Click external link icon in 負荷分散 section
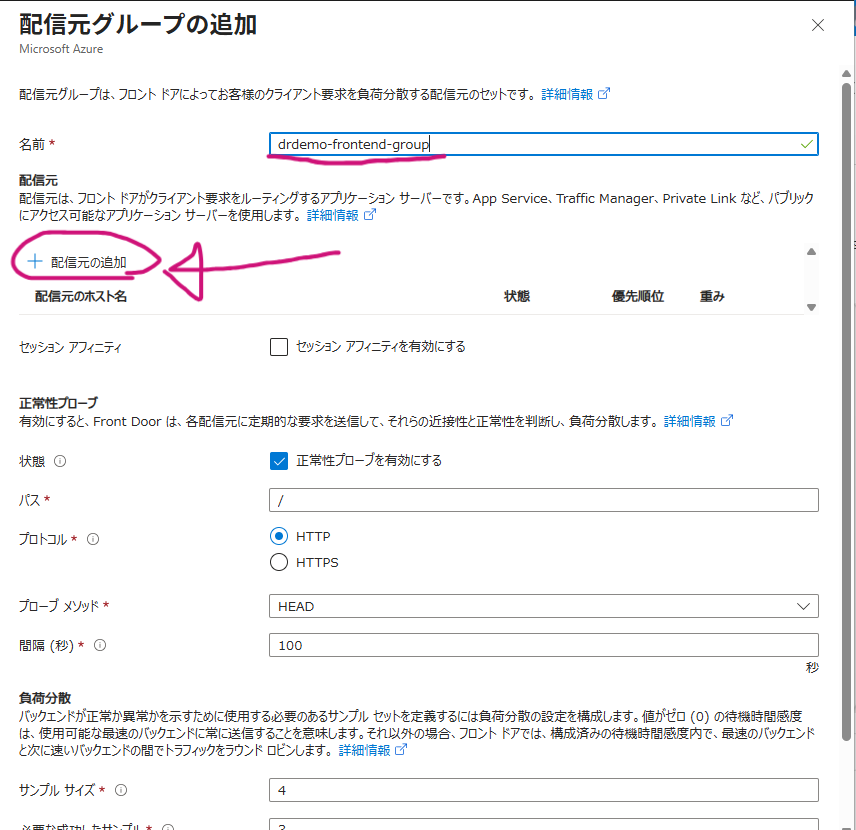Screen dimensions: 856x830 click(x=401, y=750)
